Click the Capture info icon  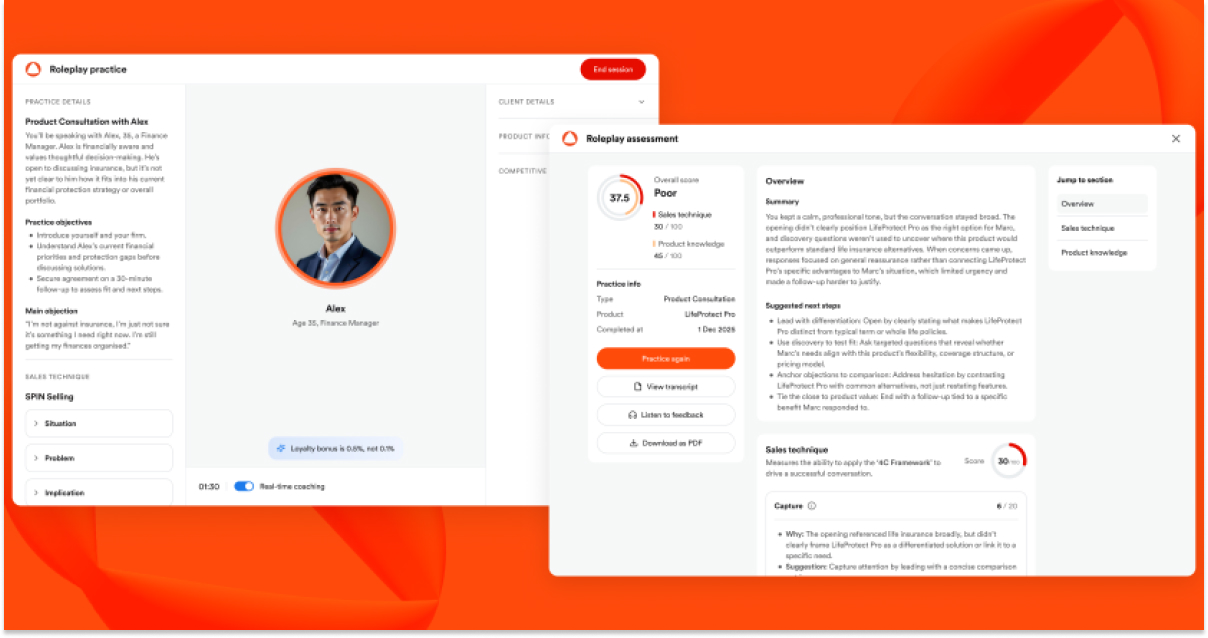tap(811, 506)
